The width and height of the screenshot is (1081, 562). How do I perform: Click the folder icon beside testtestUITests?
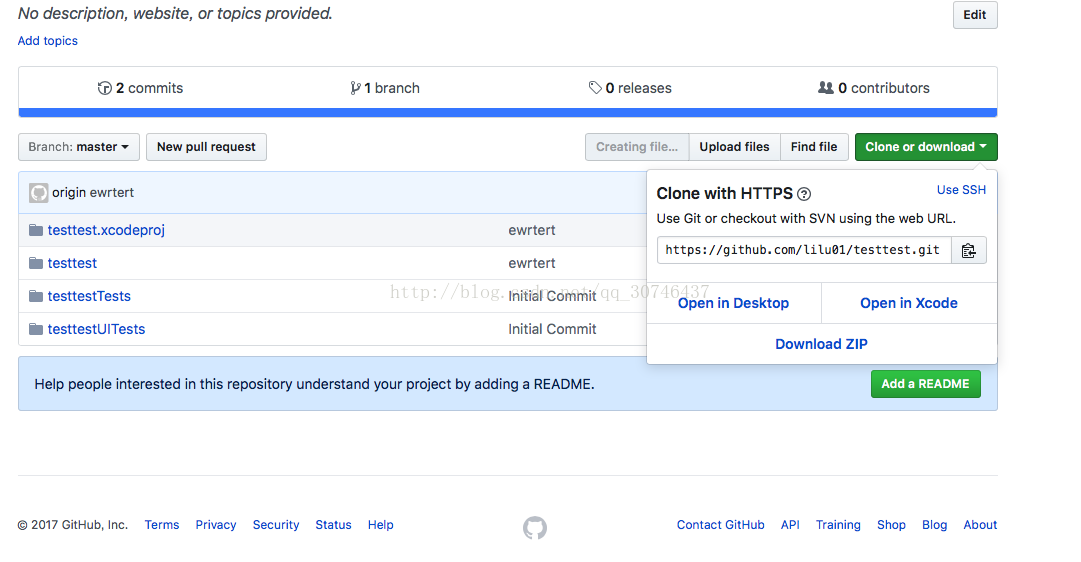click(x=36, y=329)
